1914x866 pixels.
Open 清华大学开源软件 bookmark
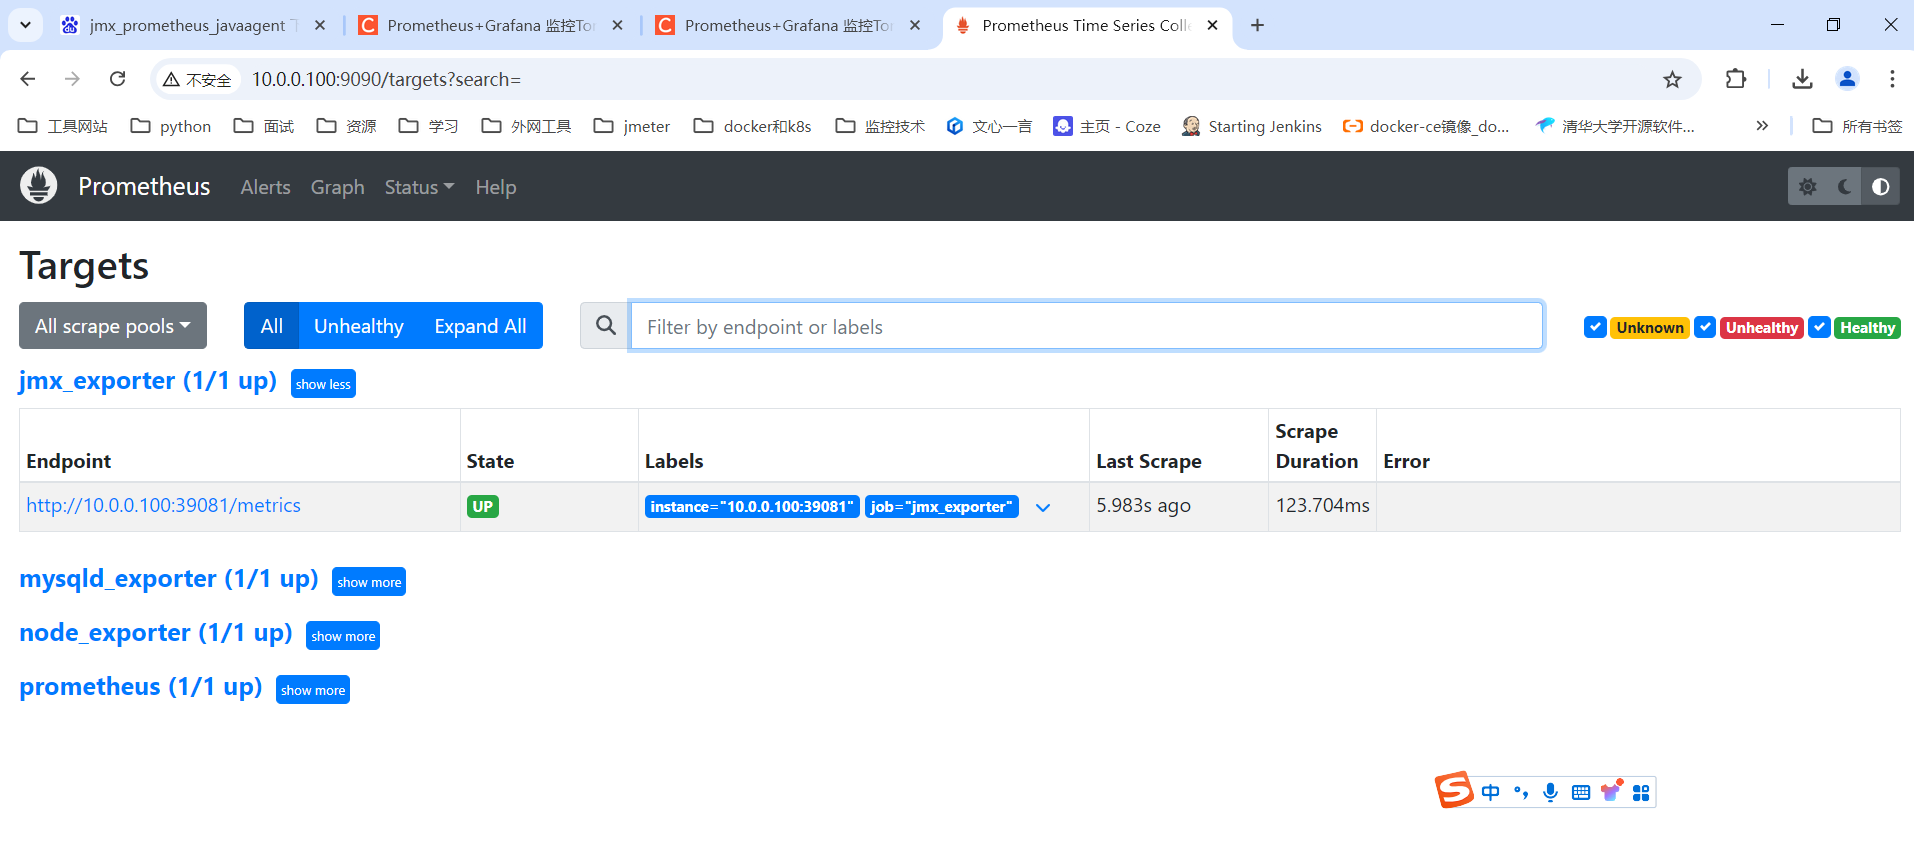point(1615,126)
